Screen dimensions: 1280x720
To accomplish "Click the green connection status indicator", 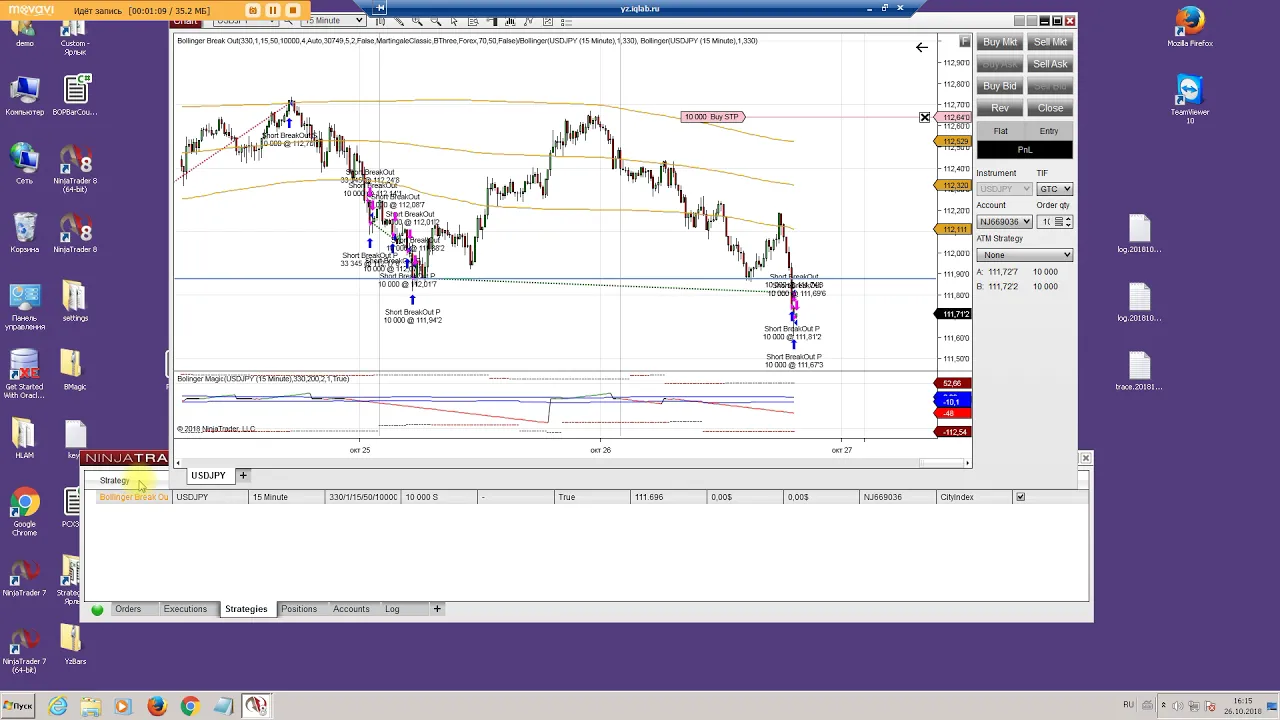I will pos(97,609).
